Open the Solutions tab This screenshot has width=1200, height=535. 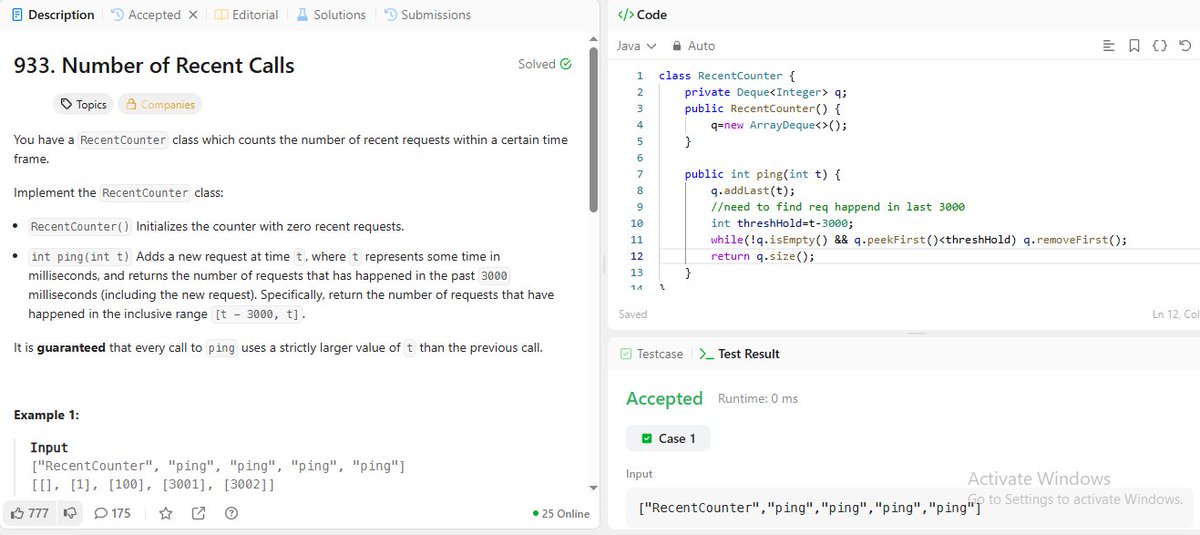tap(331, 15)
